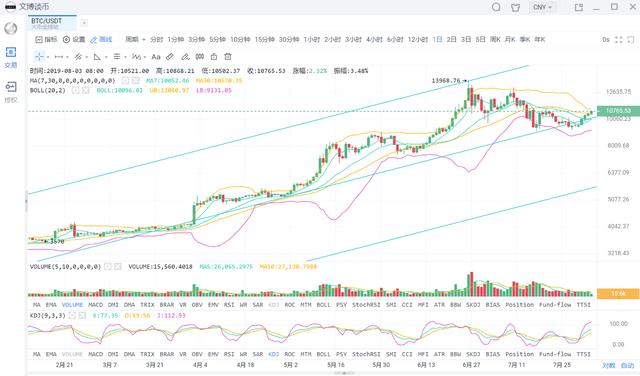Remove the BOLL indicator with its X box
Screen dimensions: 640x376
click(86, 90)
